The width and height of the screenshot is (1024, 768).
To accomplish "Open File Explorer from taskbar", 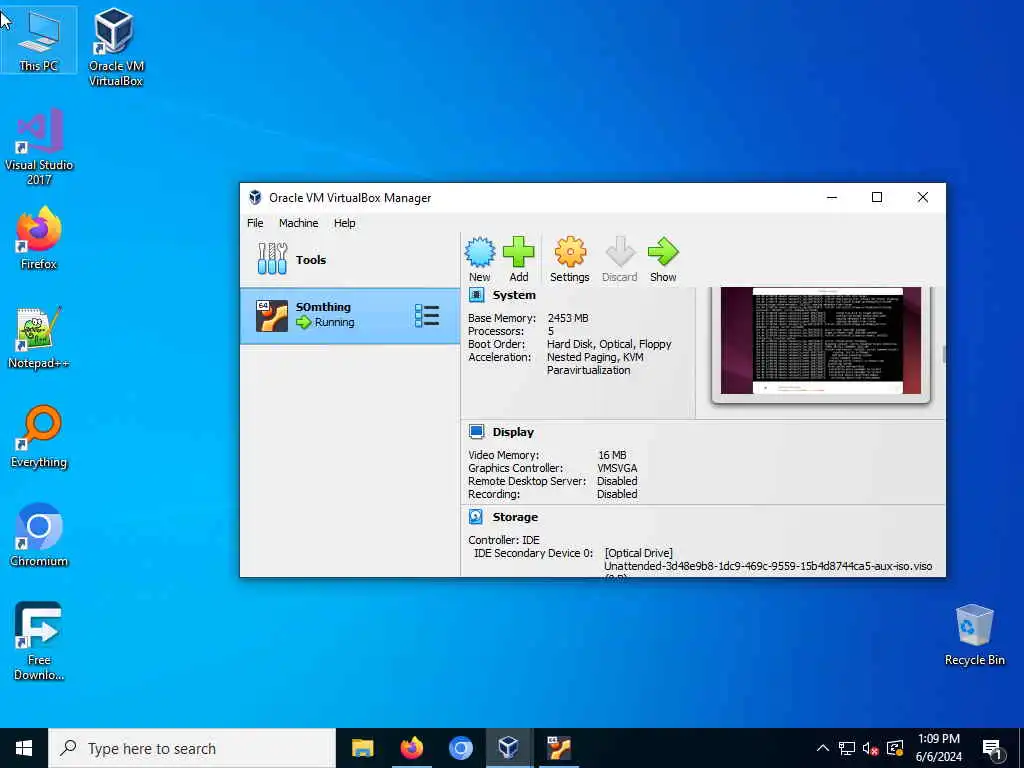I will pyautogui.click(x=362, y=748).
